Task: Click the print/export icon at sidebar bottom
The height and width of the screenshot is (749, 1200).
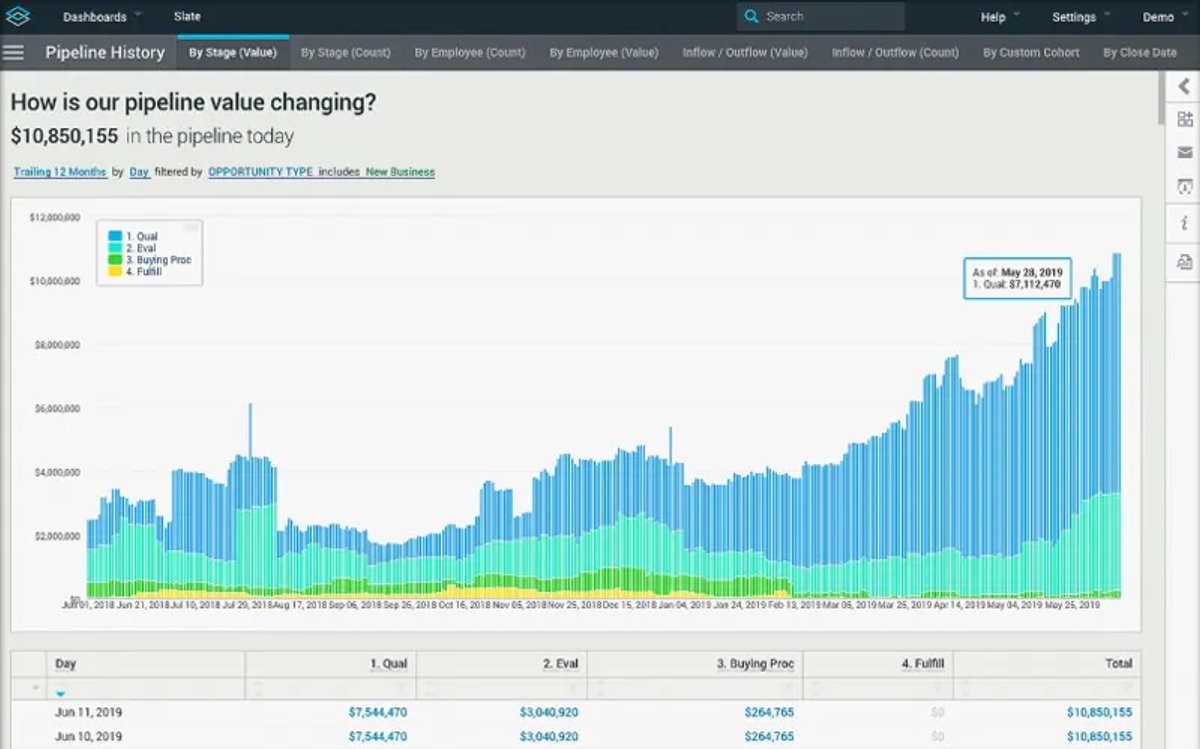Action: (1184, 262)
